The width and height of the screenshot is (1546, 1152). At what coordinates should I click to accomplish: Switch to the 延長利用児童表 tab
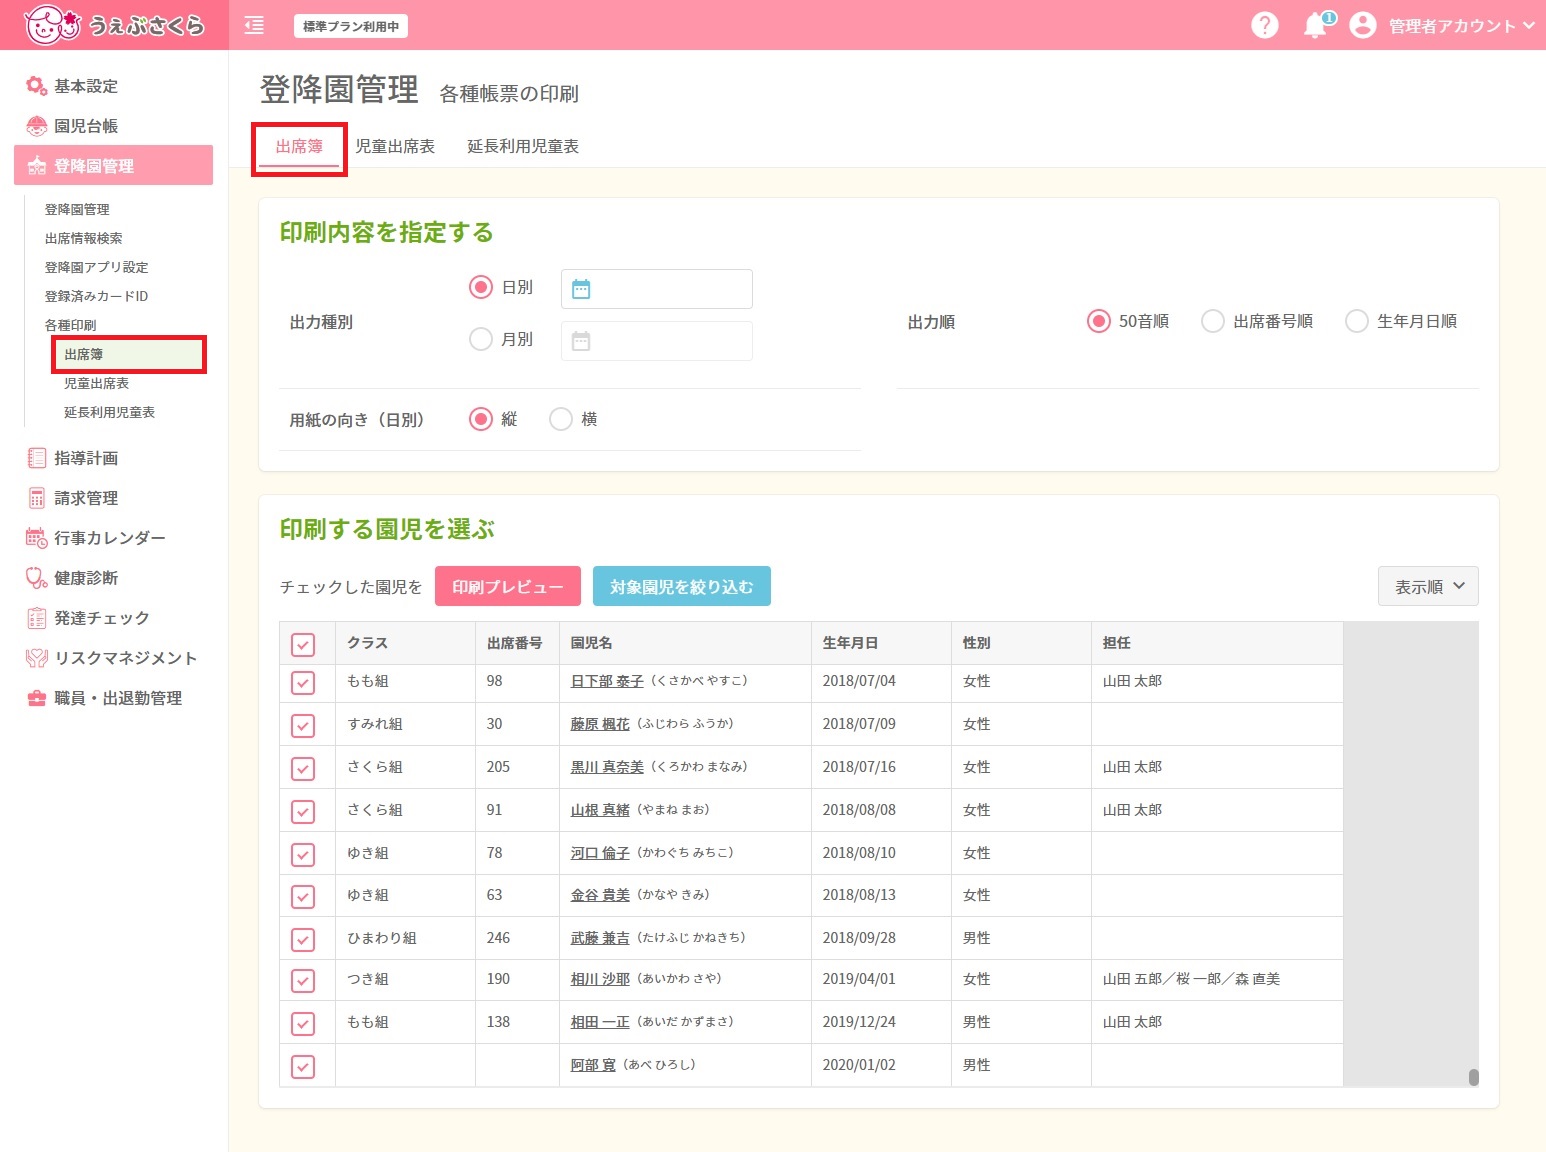click(x=523, y=147)
